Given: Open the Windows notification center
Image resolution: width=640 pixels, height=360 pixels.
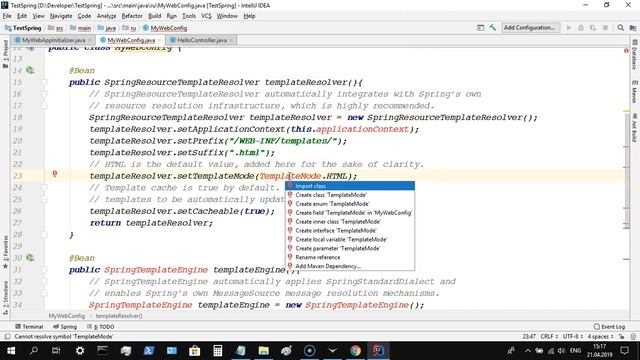Looking at the screenshot, I should pyautogui.click(x=624, y=351).
